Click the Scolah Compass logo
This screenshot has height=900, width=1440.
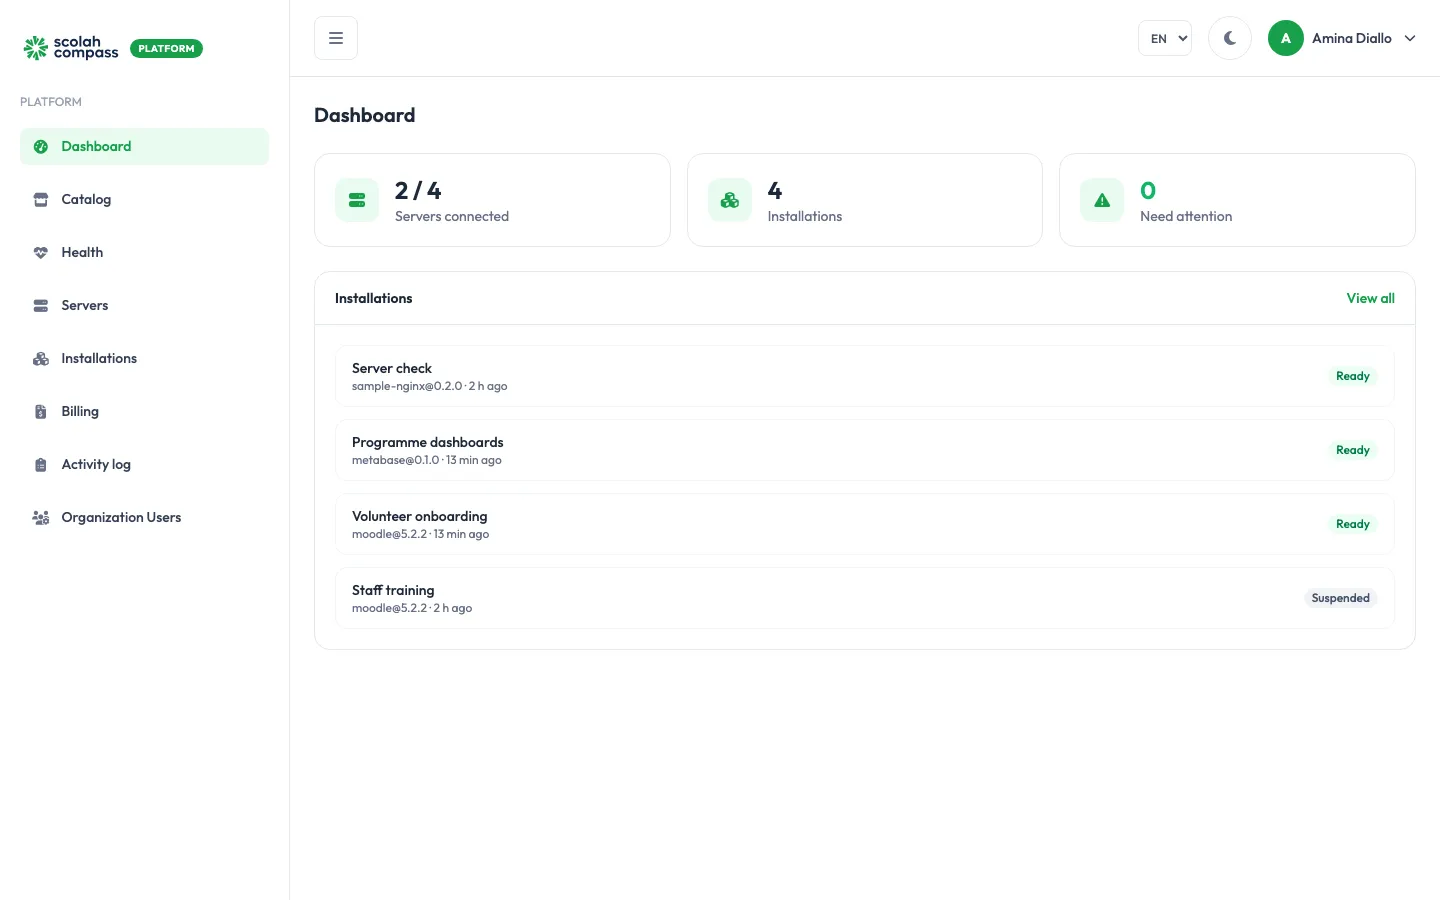(x=71, y=48)
